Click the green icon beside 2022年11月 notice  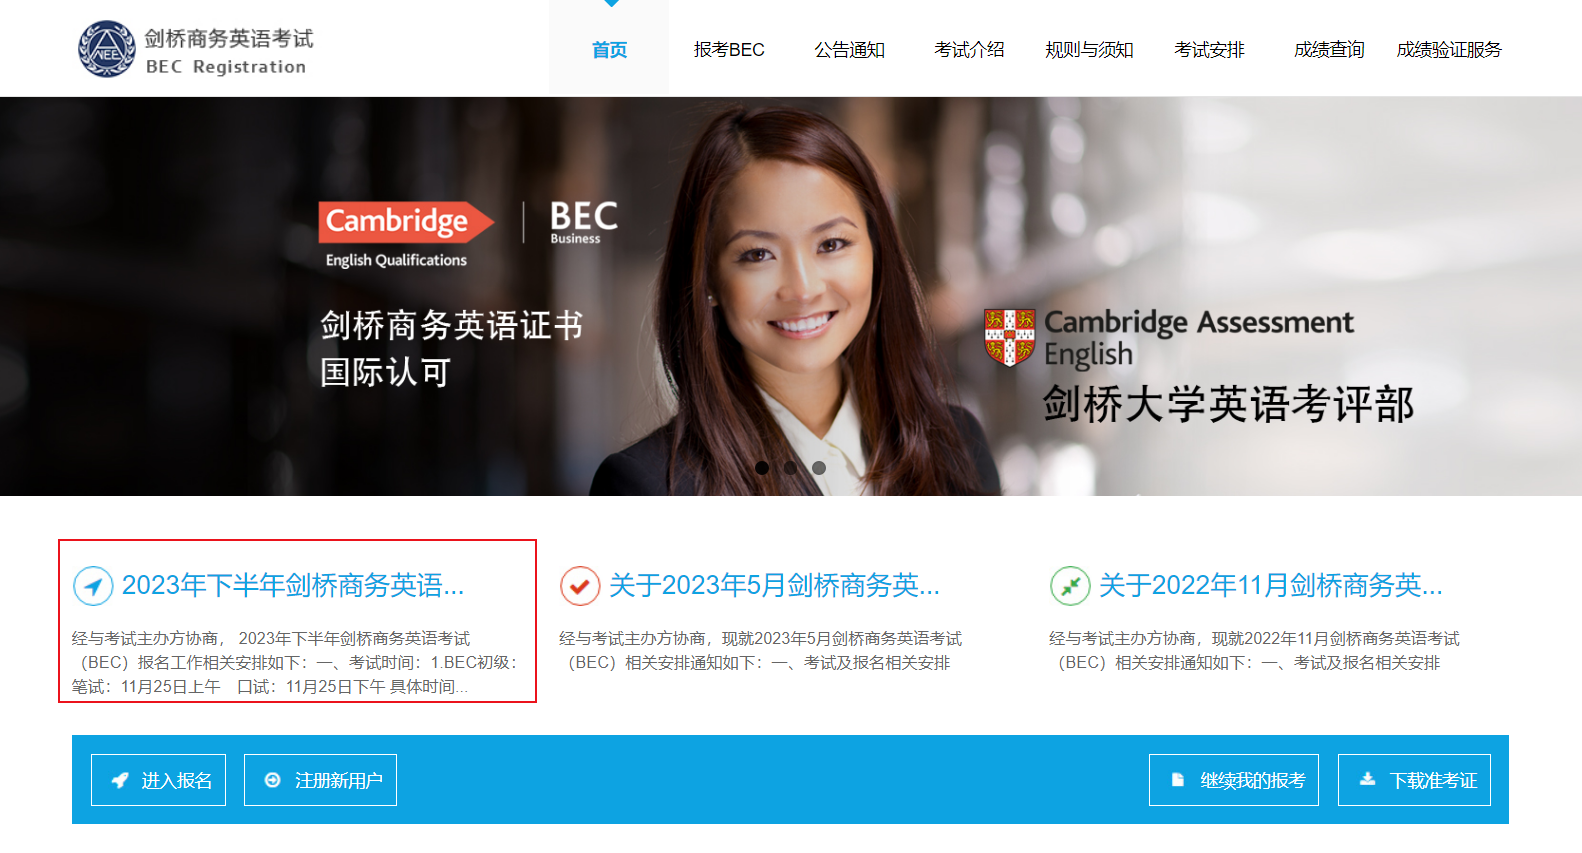(x=1070, y=586)
